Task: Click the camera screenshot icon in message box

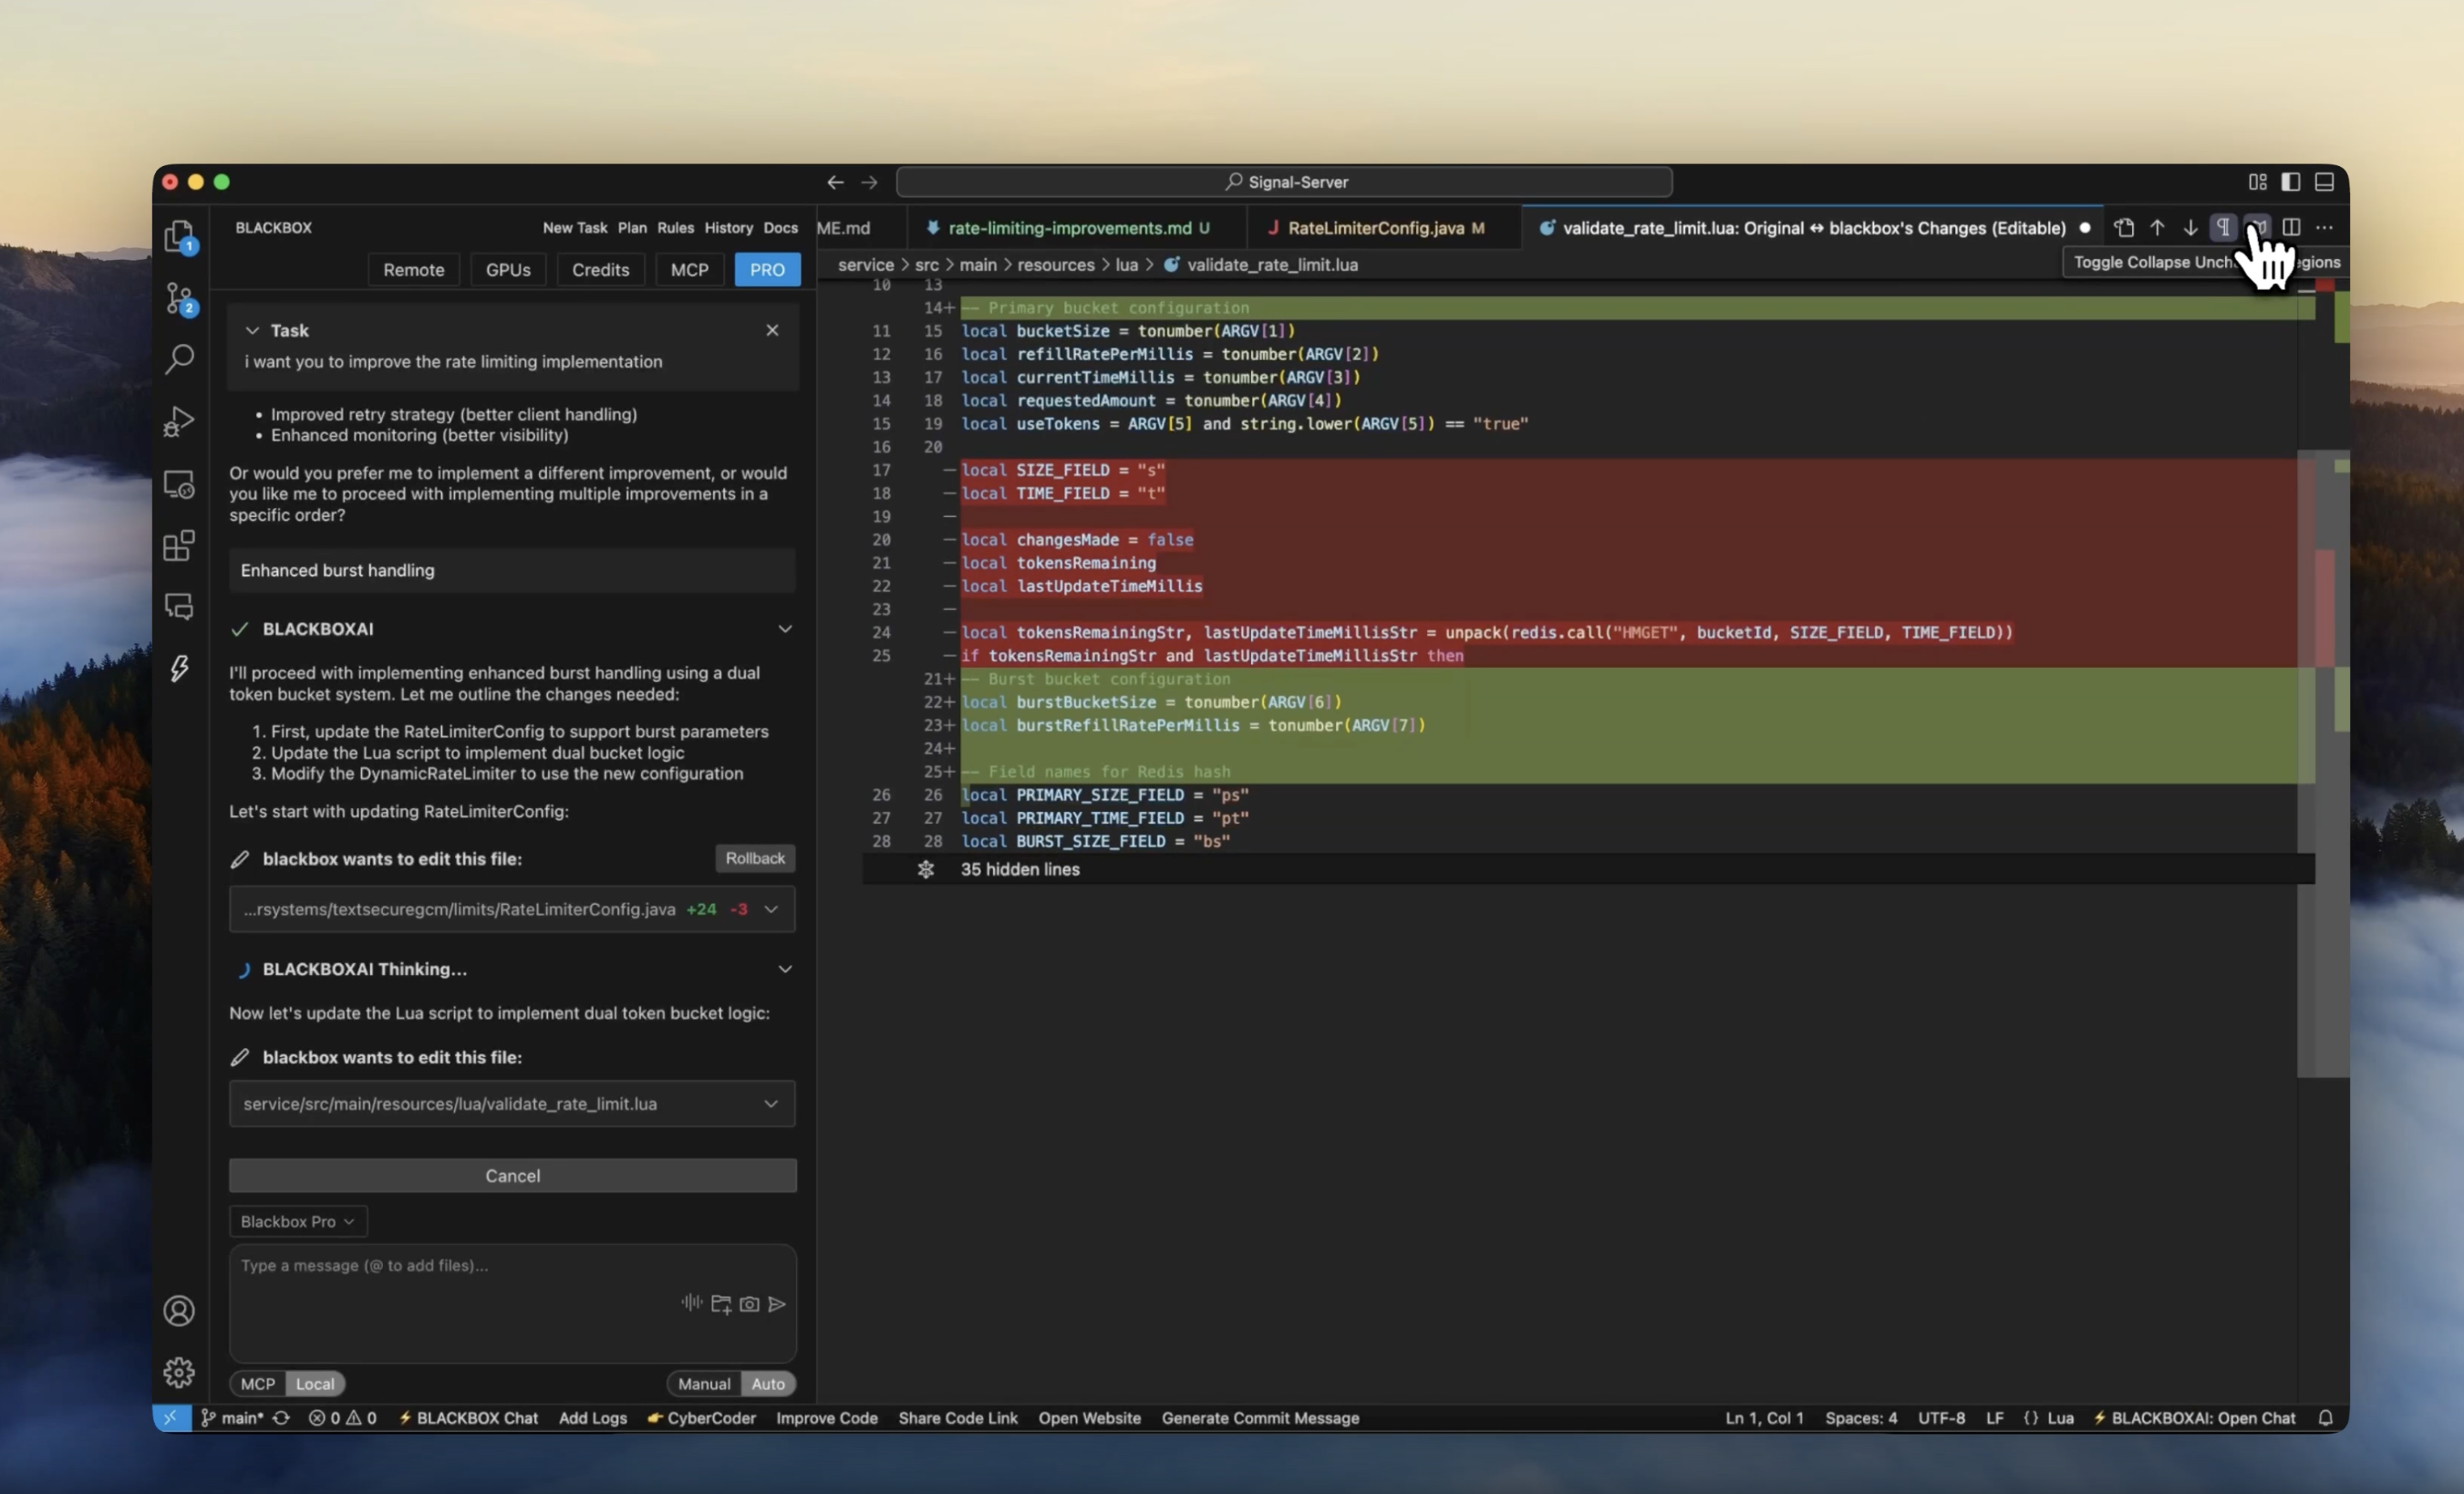Action: pyautogui.click(x=749, y=1303)
